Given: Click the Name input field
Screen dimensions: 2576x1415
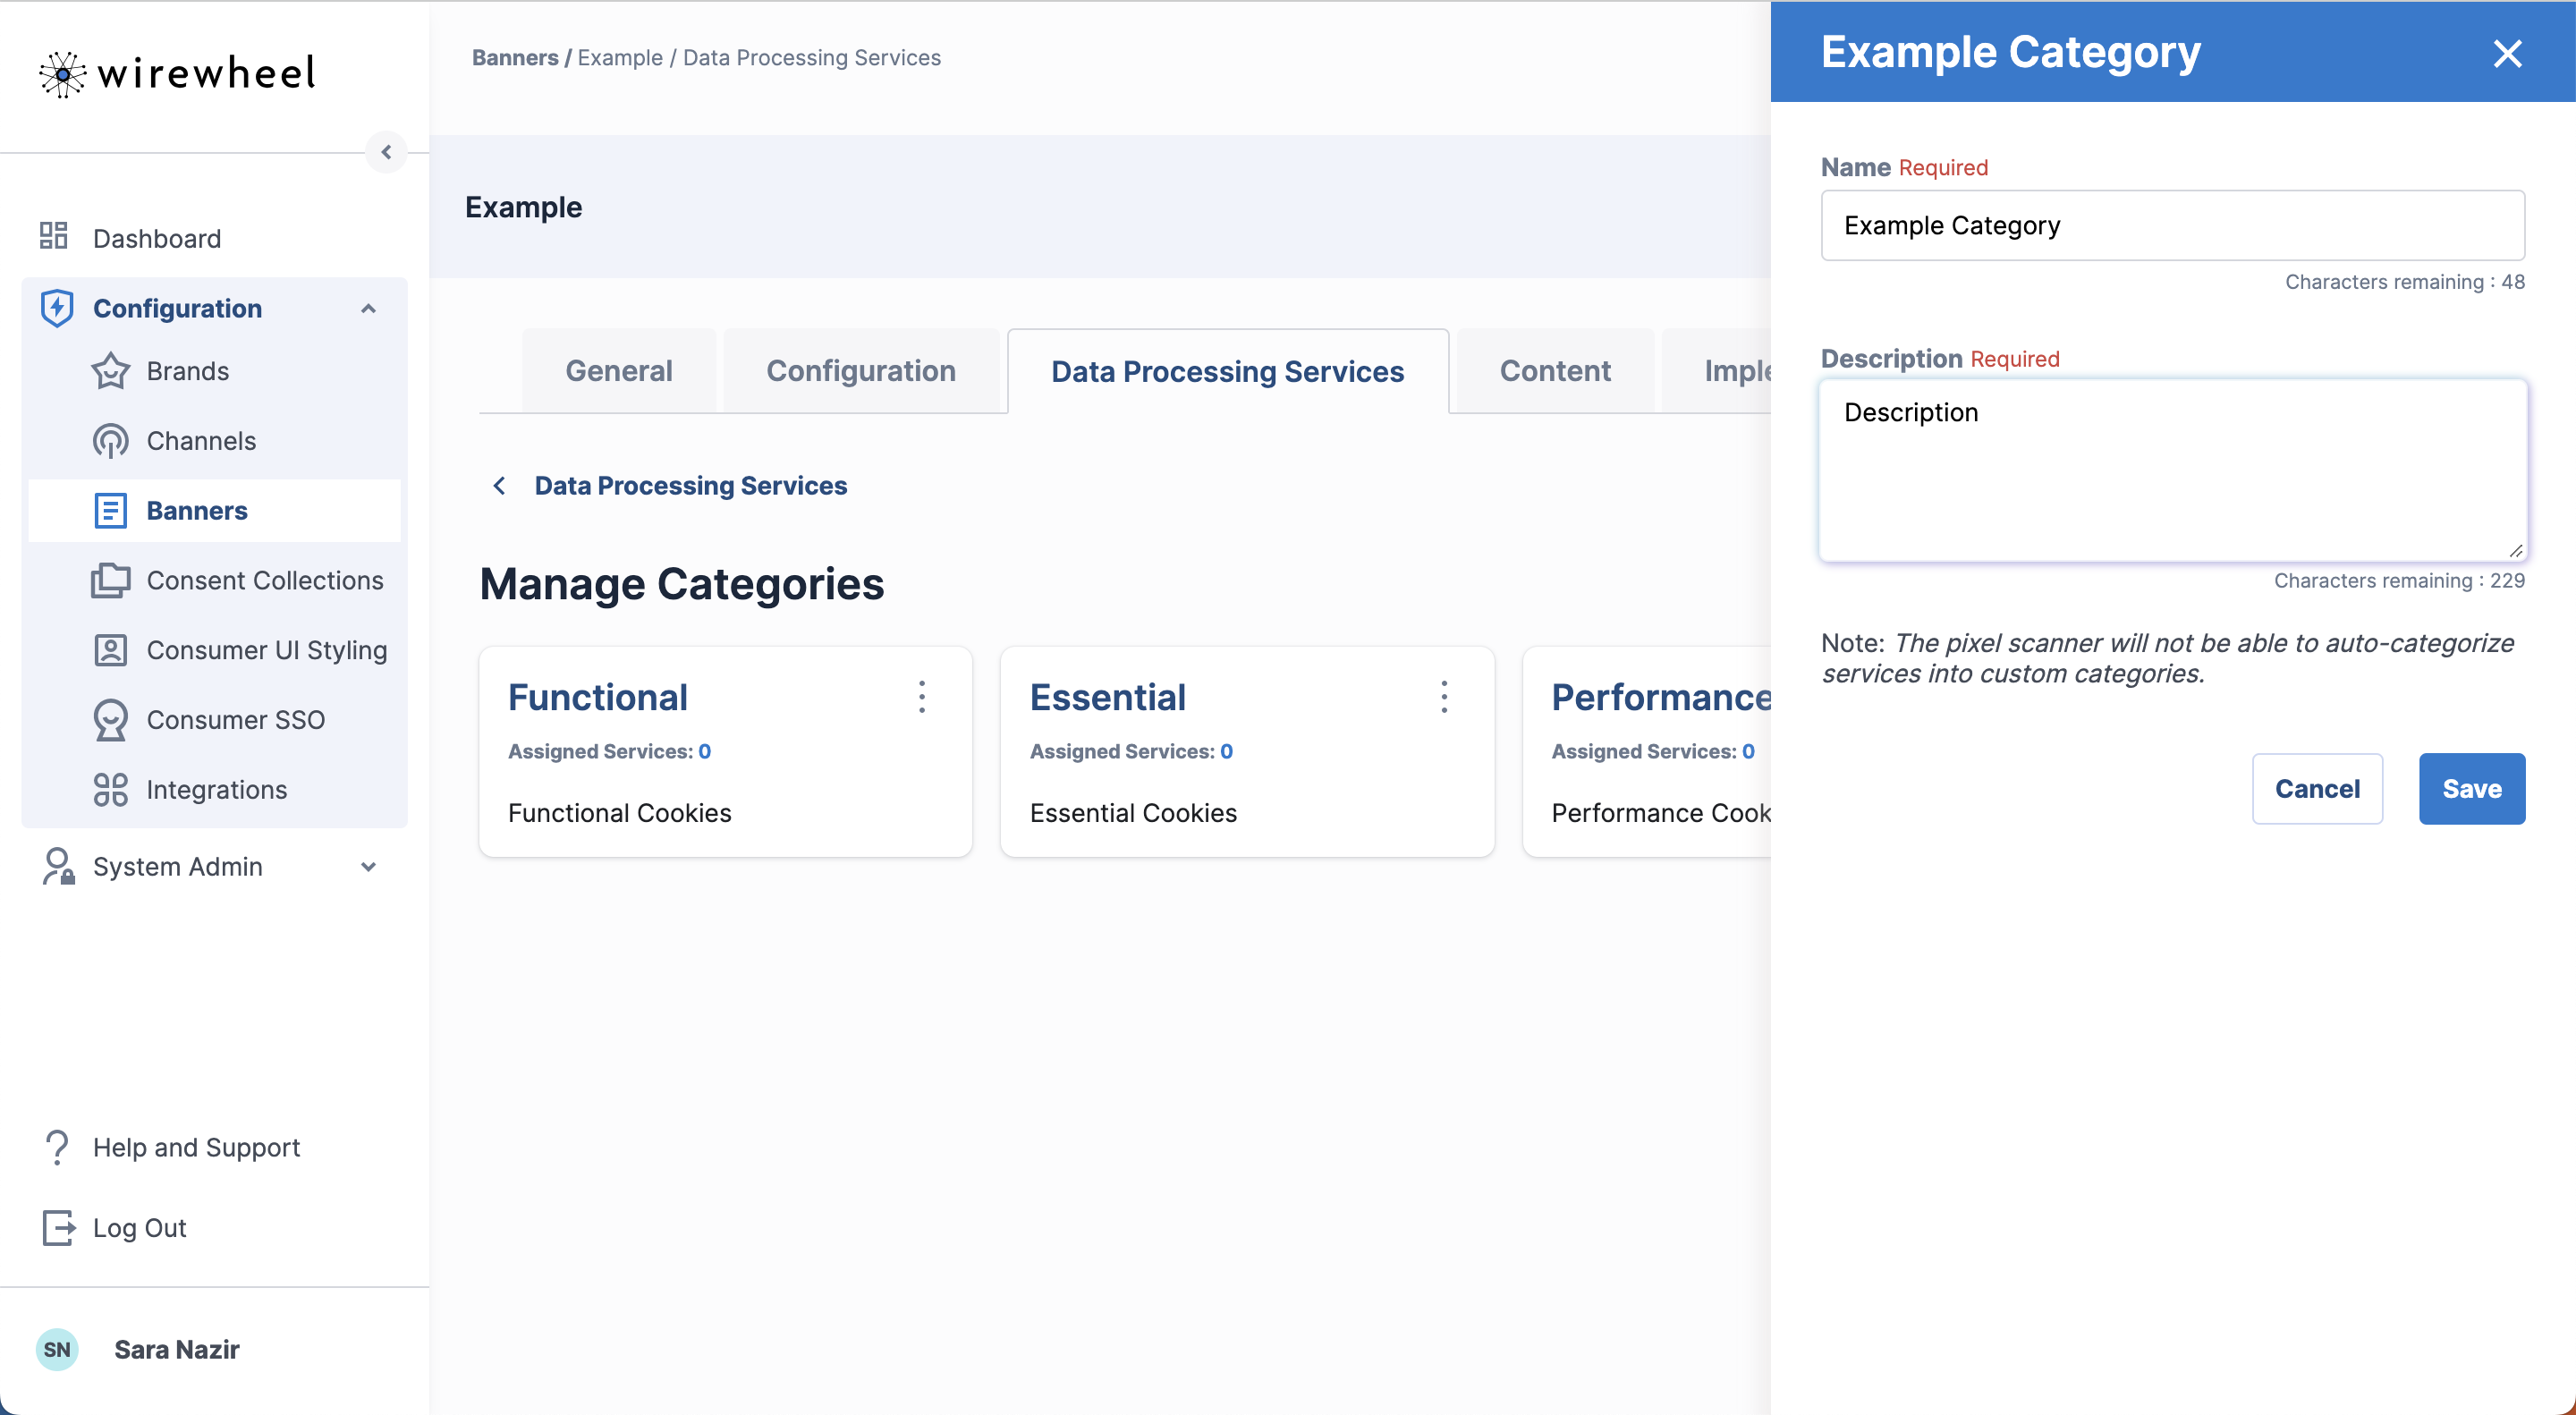Looking at the screenshot, I should (2172, 226).
